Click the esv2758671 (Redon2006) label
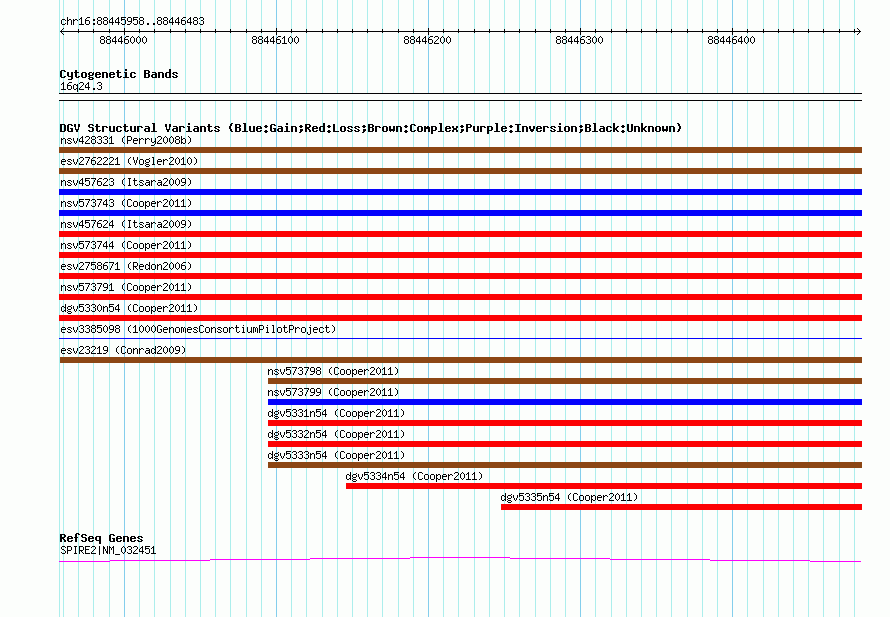Viewport: 890px width, 617px height. point(126,266)
